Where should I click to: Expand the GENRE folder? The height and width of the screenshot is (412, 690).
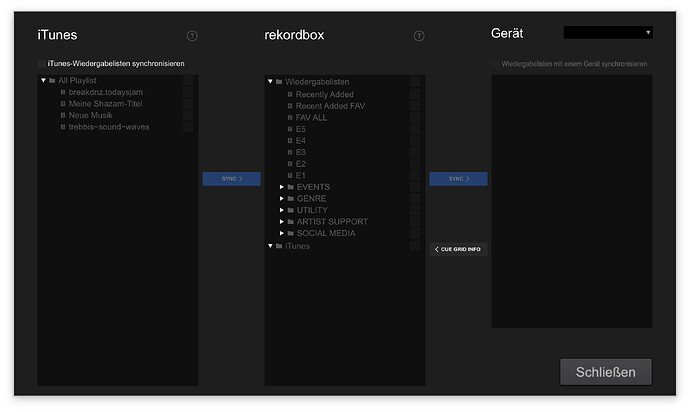[281, 199]
